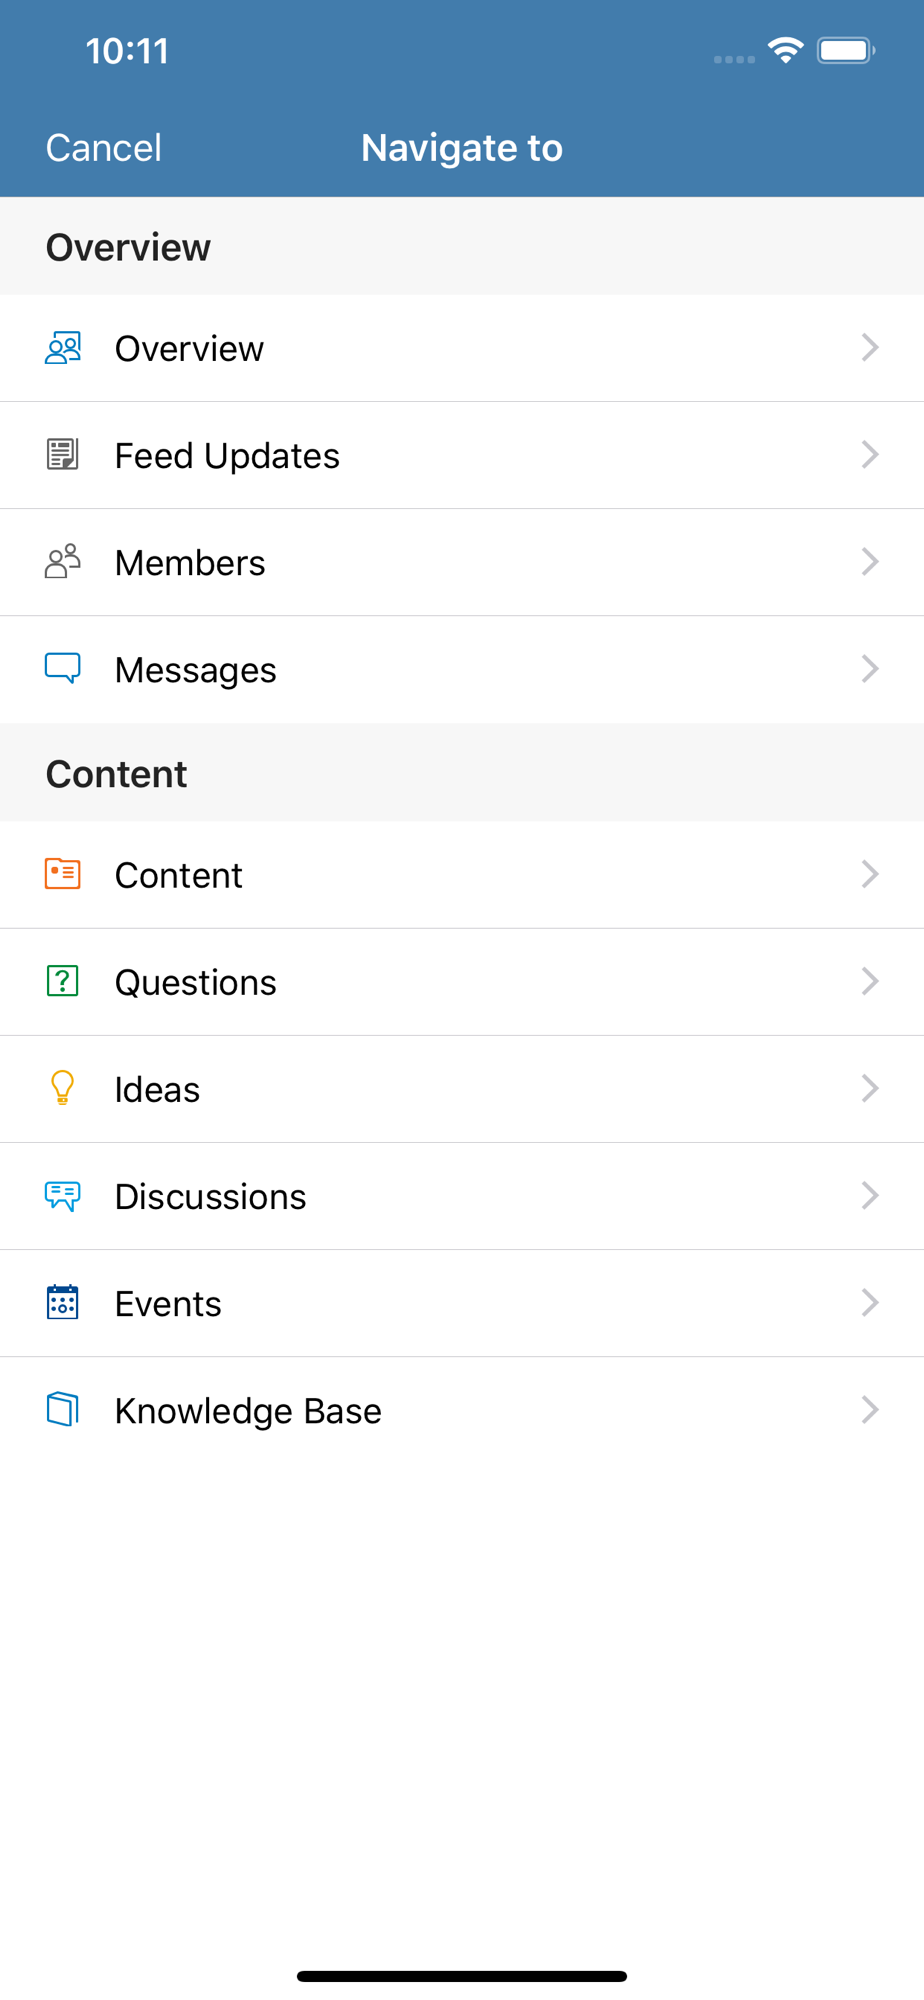Expand the Overview row chevron
Image resolution: width=924 pixels, height=2000 pixels.
pyautogui.click(x=870, y=348)
